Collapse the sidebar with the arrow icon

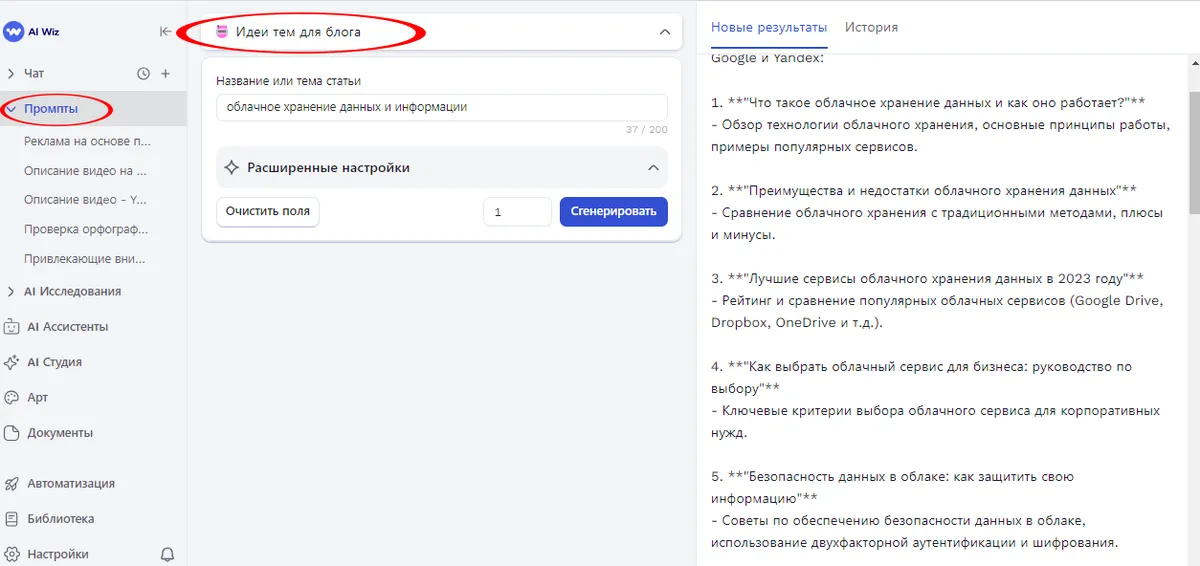(x=166, y=31)
